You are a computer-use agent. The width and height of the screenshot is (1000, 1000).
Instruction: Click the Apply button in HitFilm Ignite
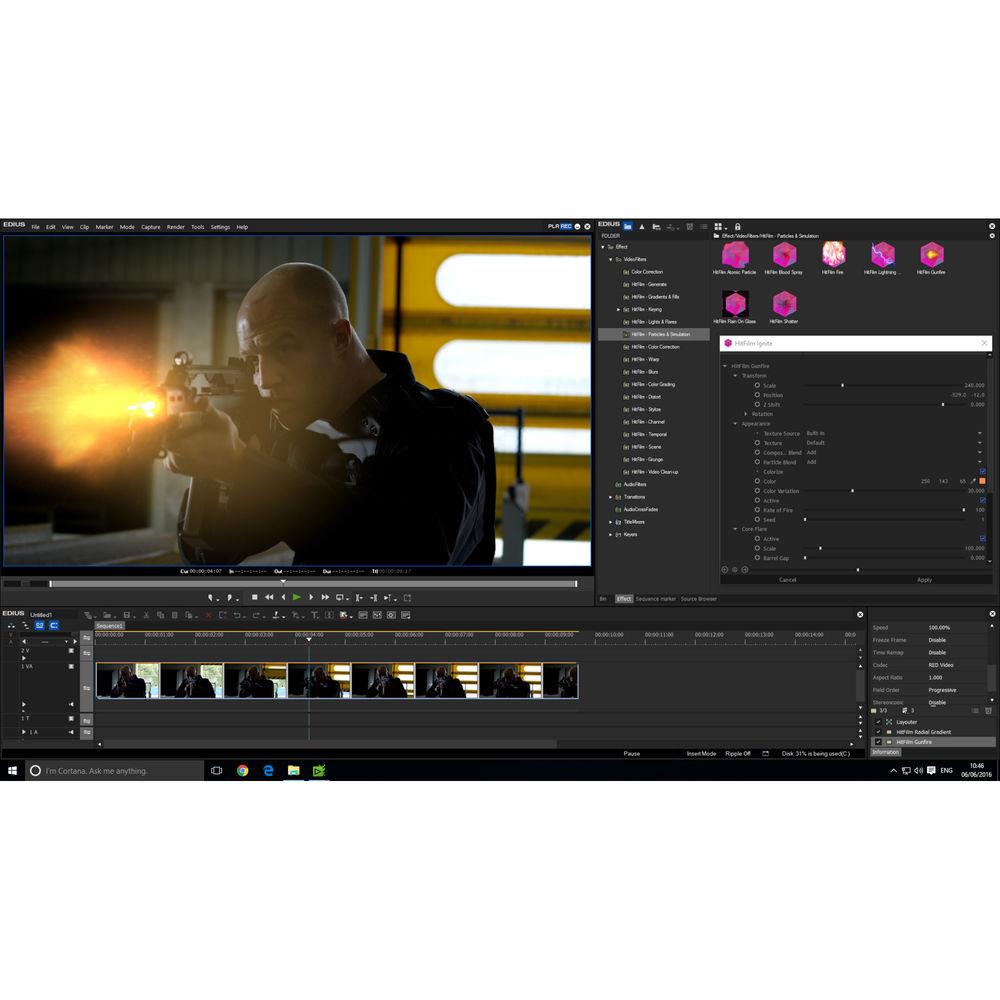coord(925,579)
